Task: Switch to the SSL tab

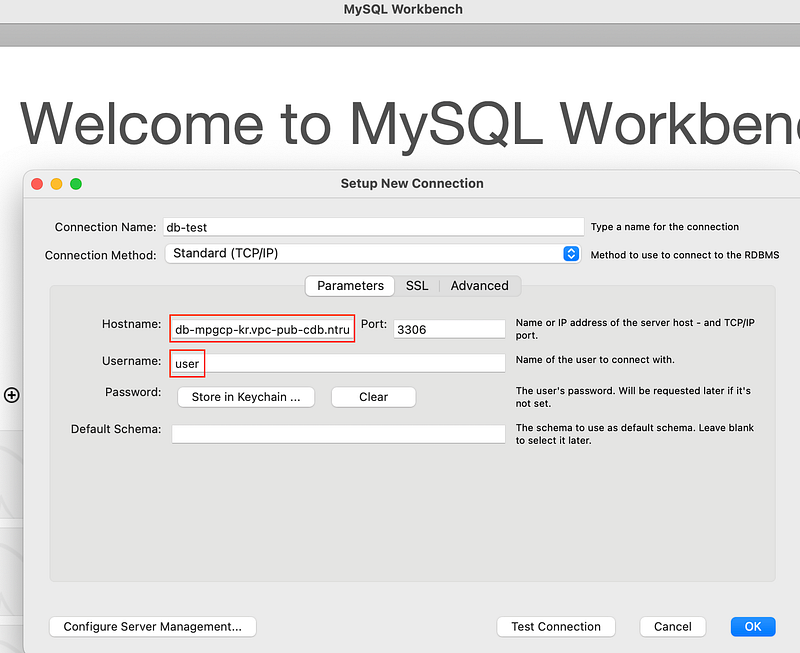Action: [417, 286]
